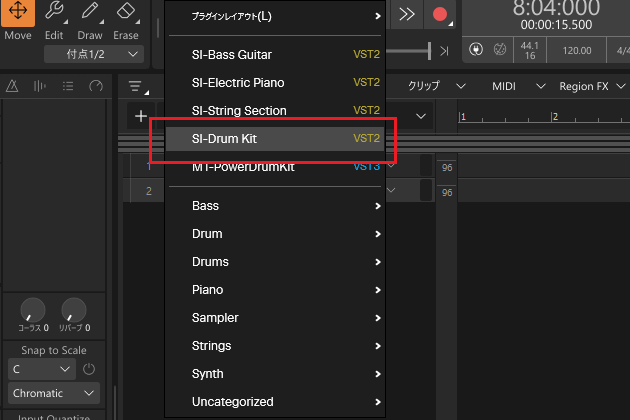The image size is (630, 420).
Task: Click the コーラス chorus knob
Action: (x=33, y=310)
